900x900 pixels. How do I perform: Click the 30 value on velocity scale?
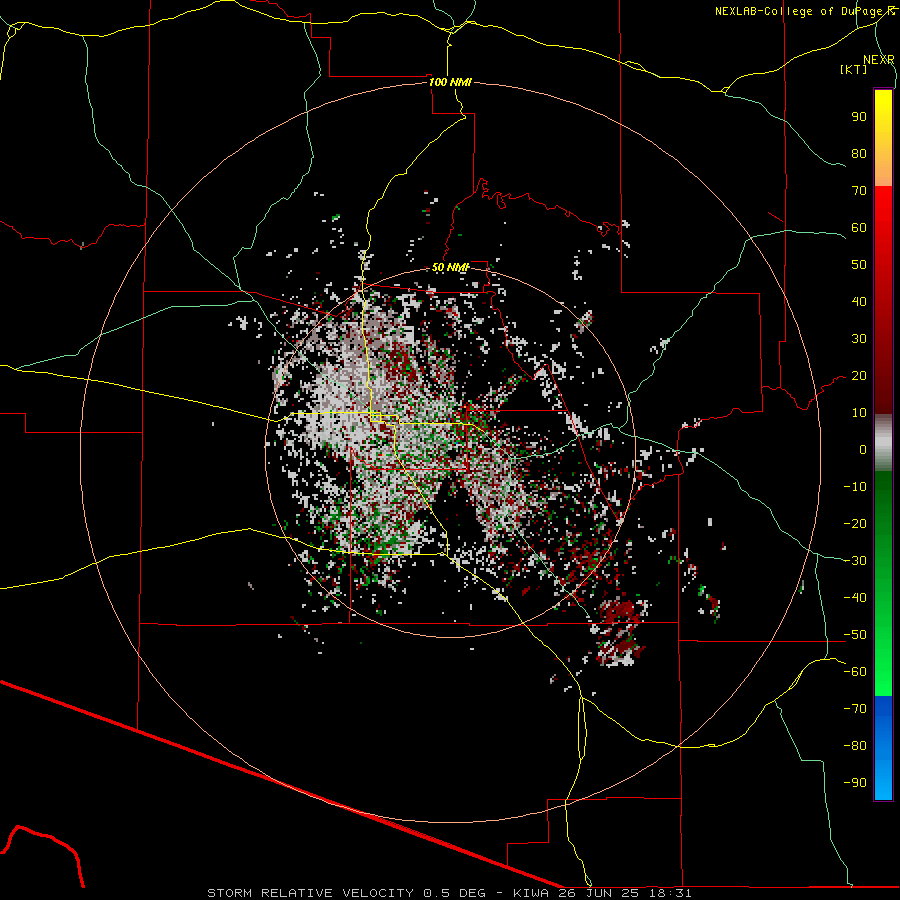point(859,339)
